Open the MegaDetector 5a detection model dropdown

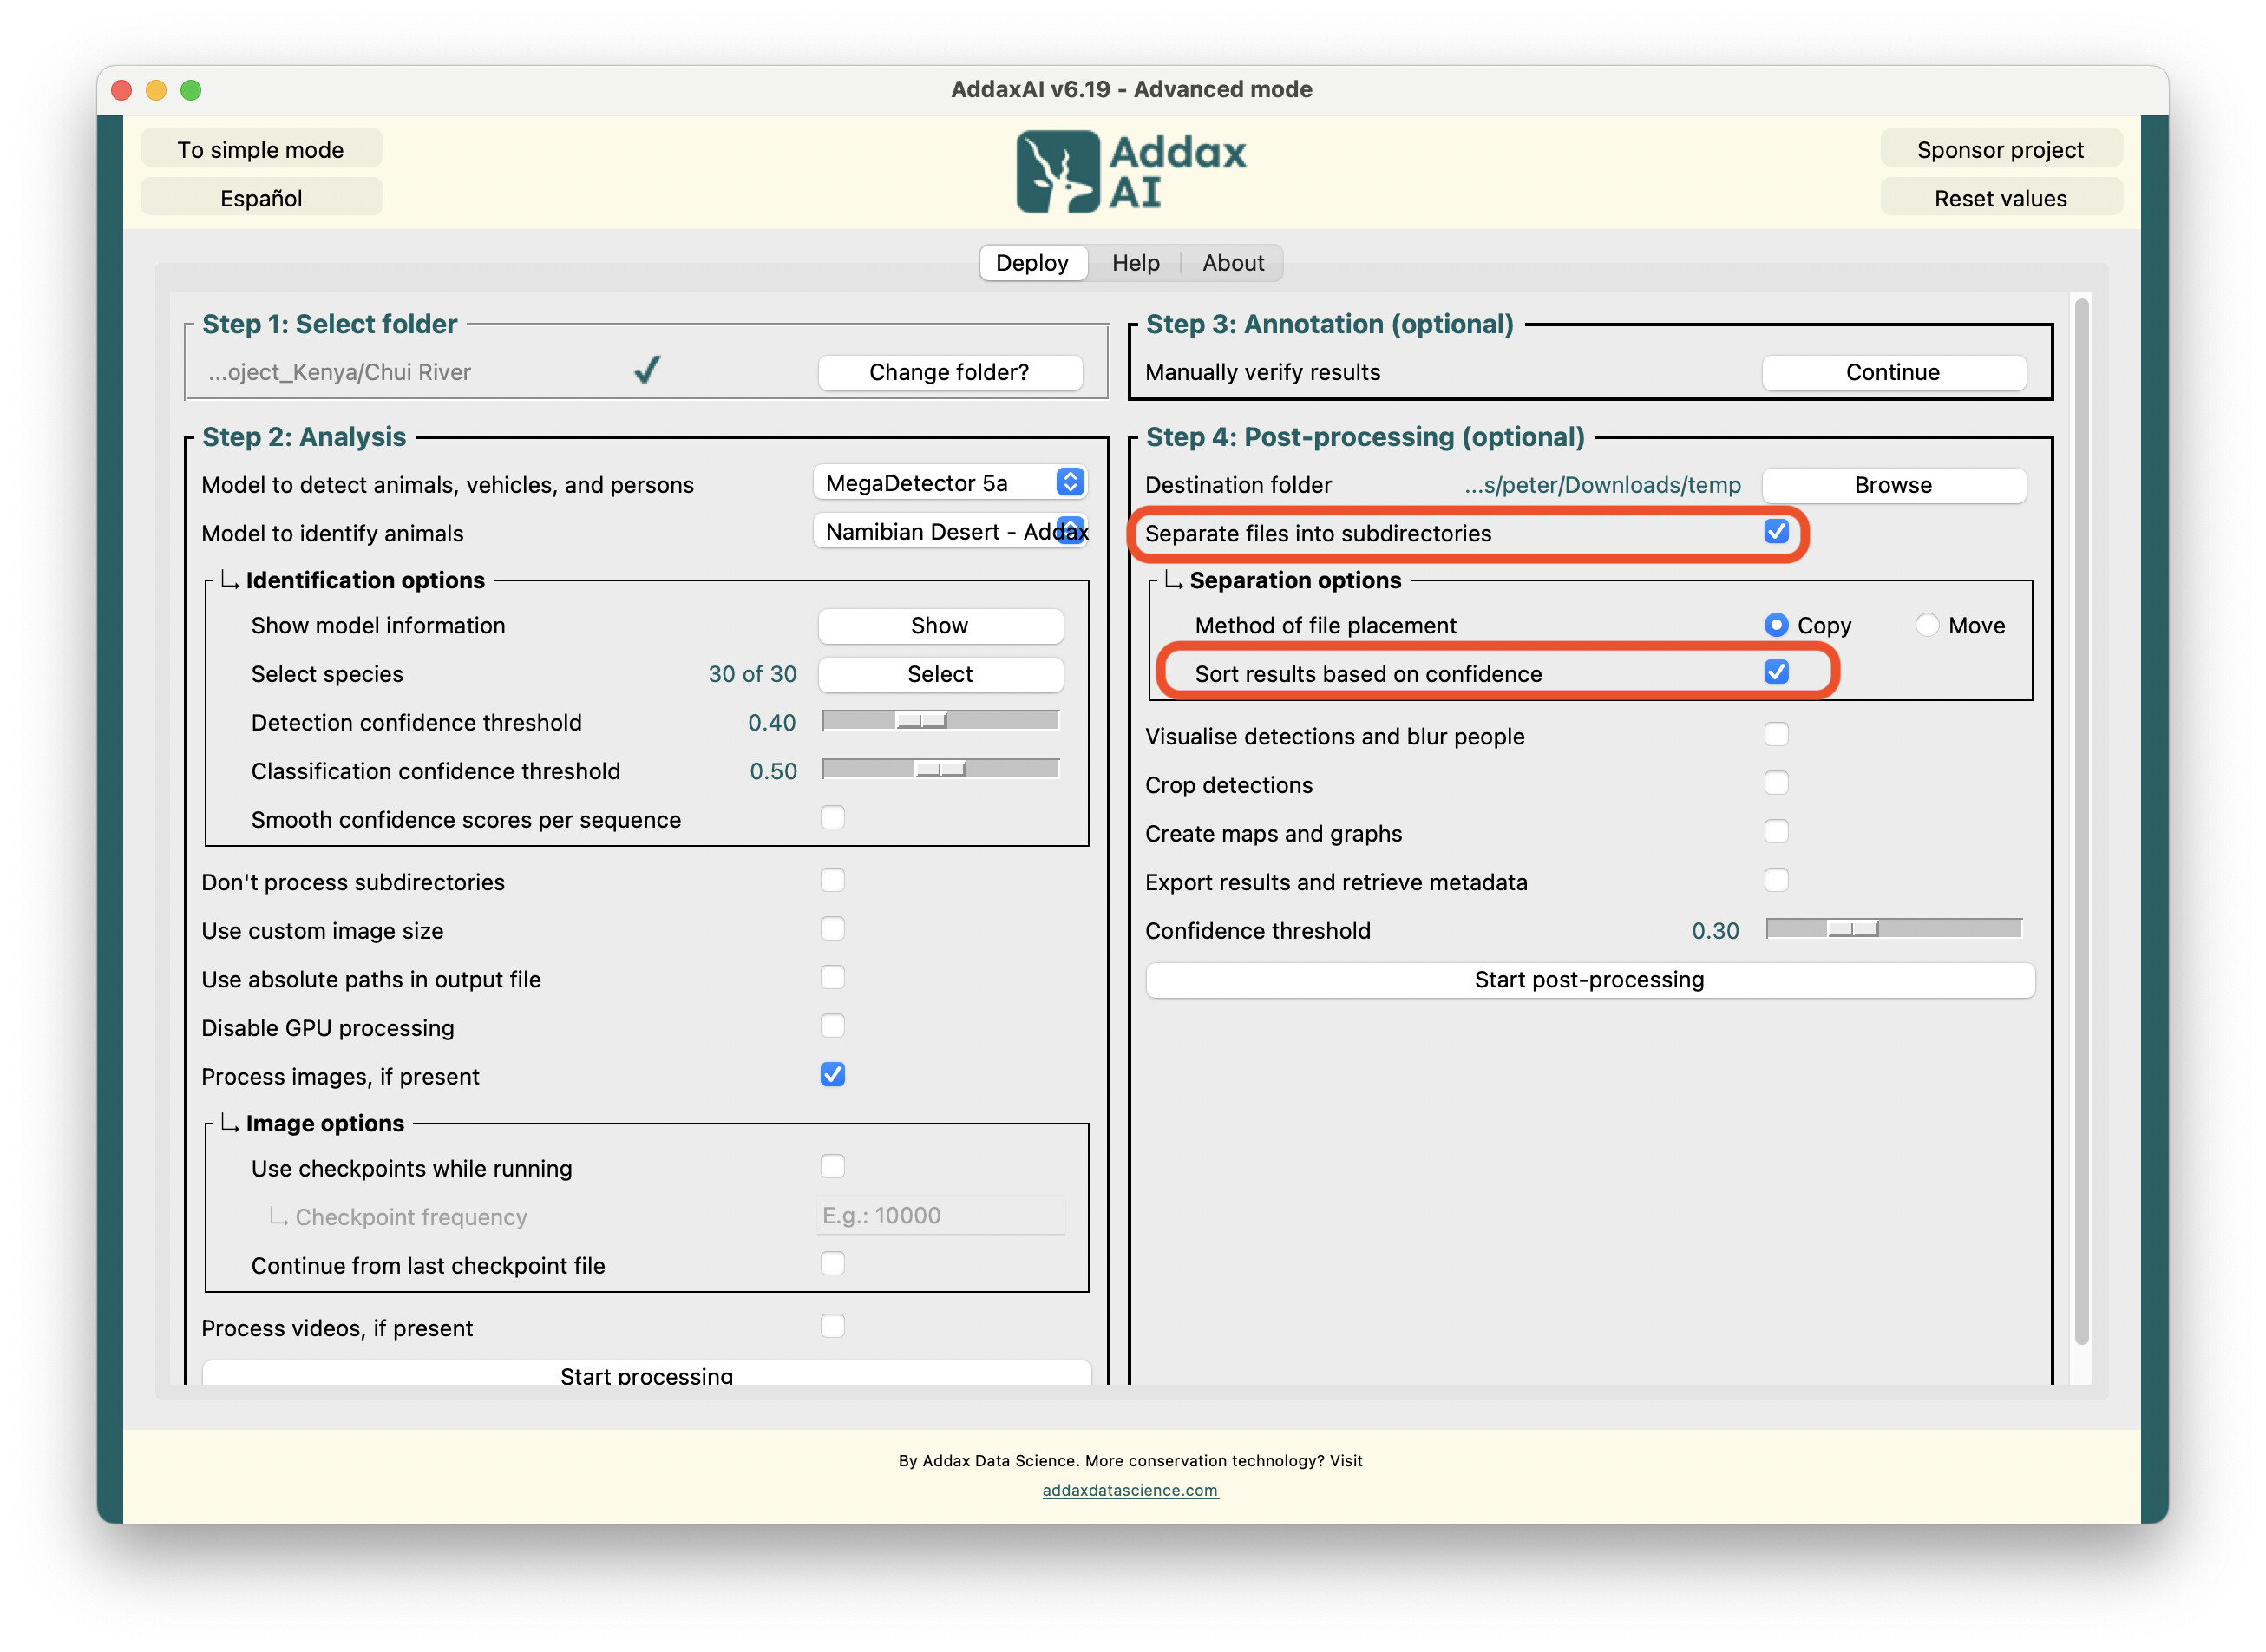coord(949,483)
